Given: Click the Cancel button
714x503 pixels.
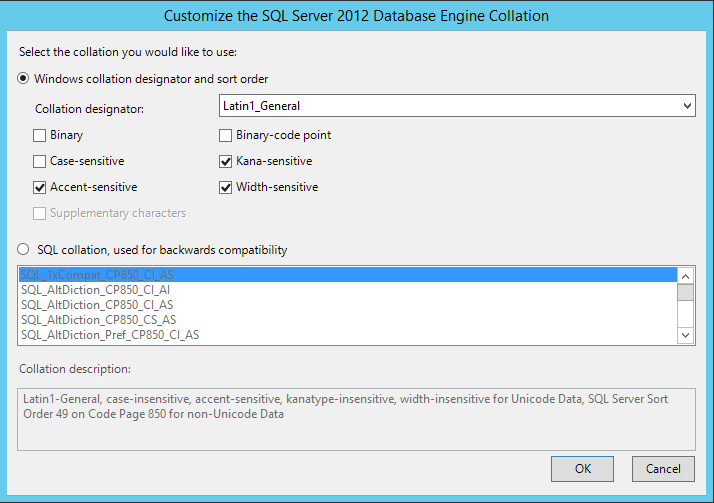Looking at the screenshot, I should pyautogui.click(x=663, y=469).
